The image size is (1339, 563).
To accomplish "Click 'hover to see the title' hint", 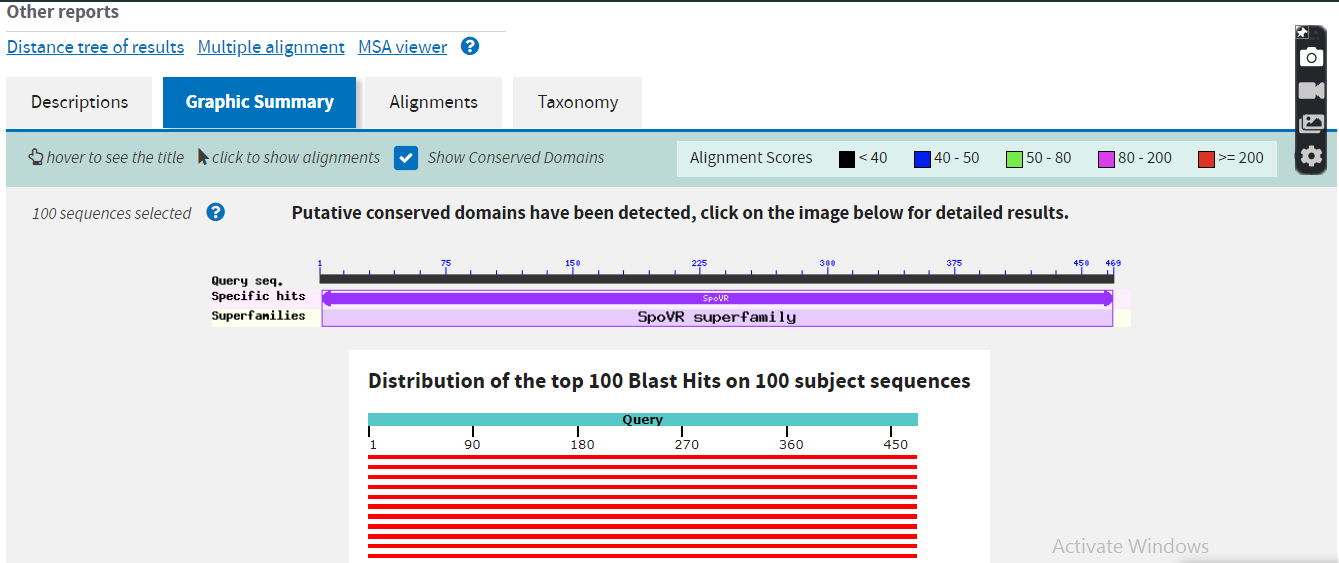I will click(115, 157).
